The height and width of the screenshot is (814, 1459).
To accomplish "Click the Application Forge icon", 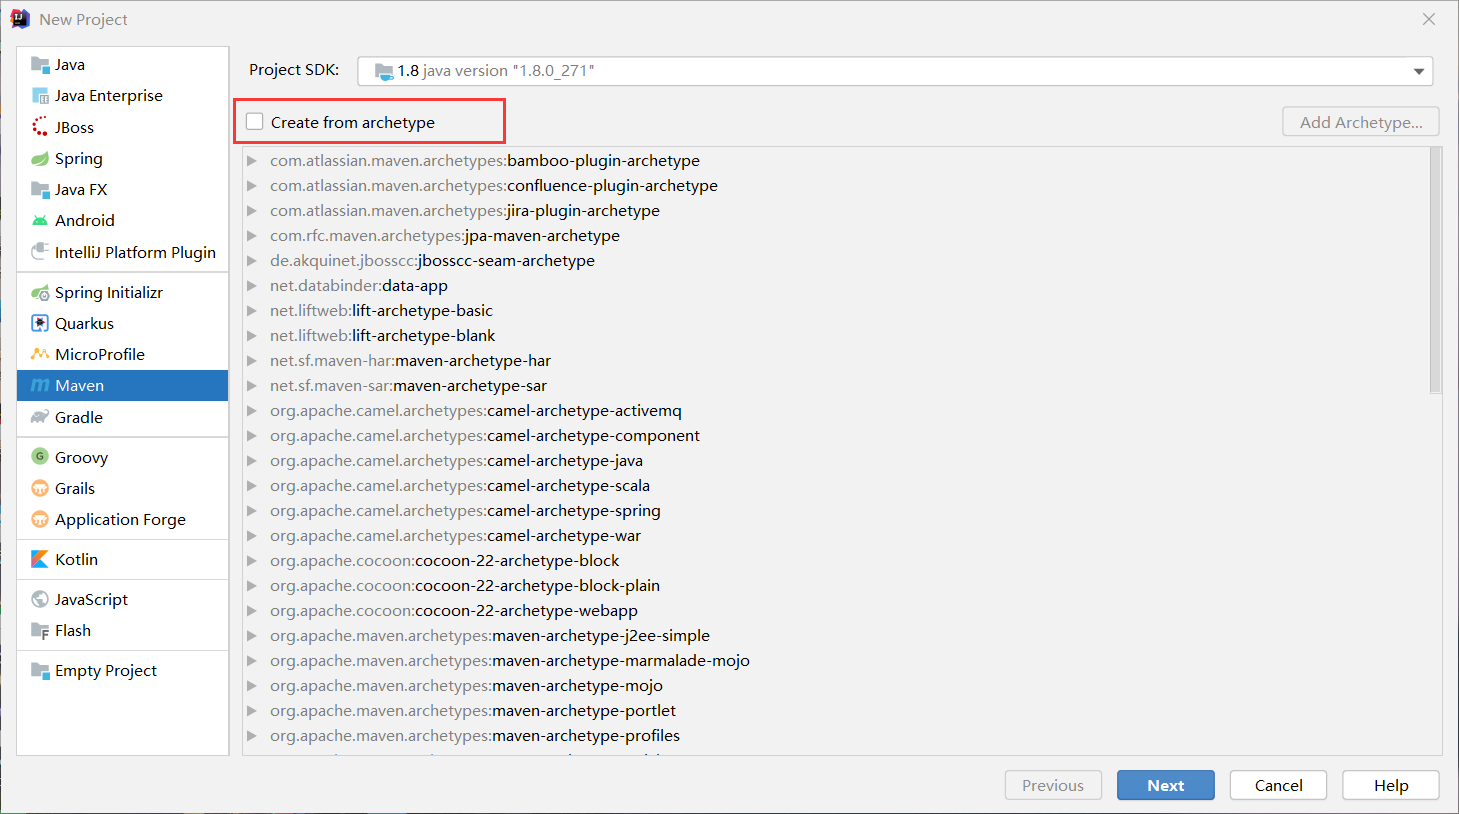I will [40, 519].
